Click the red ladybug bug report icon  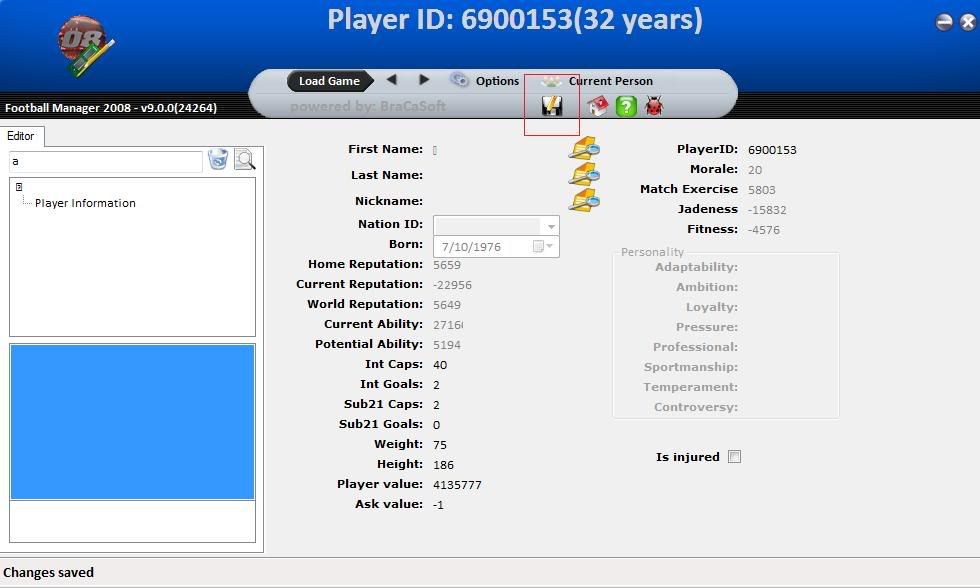click(654, 106)
